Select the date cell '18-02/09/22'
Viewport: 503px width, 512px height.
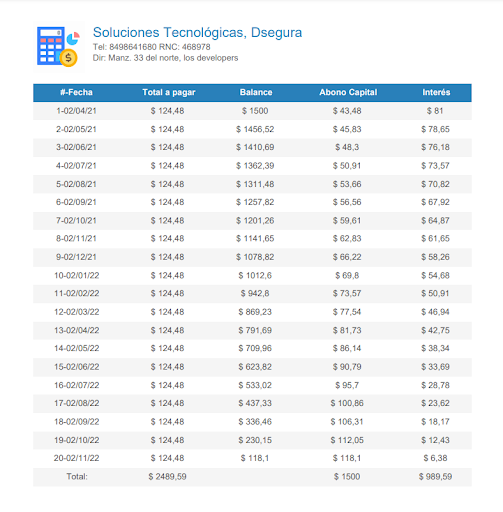(x=77, y=422)
